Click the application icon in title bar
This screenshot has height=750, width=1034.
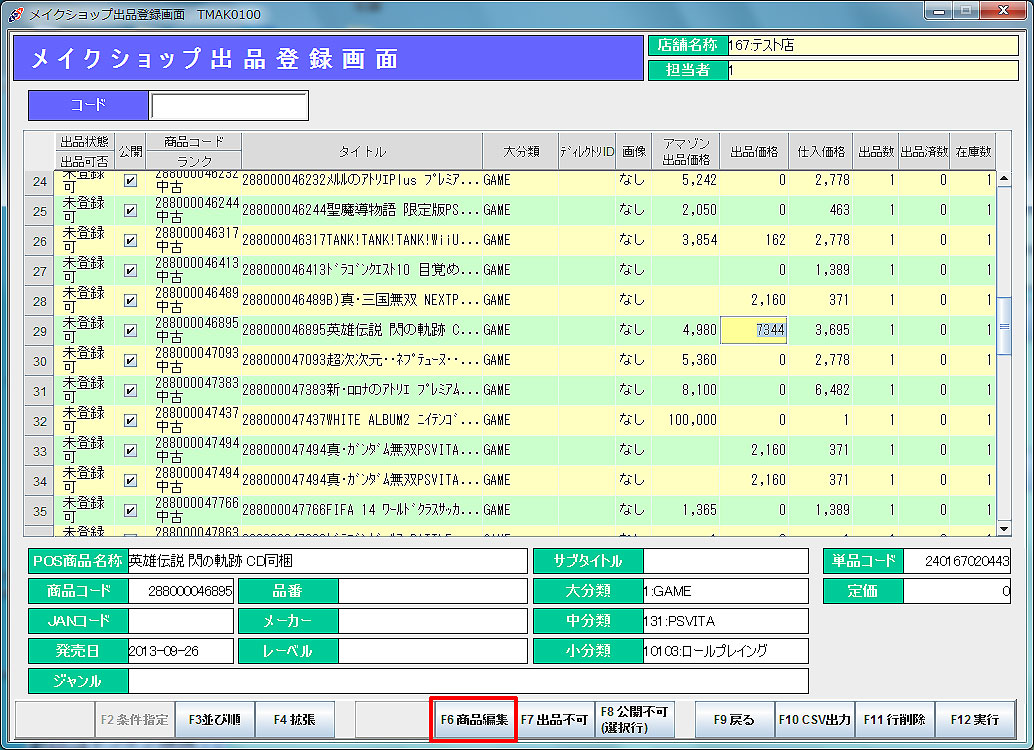click(x=16, y=14)
